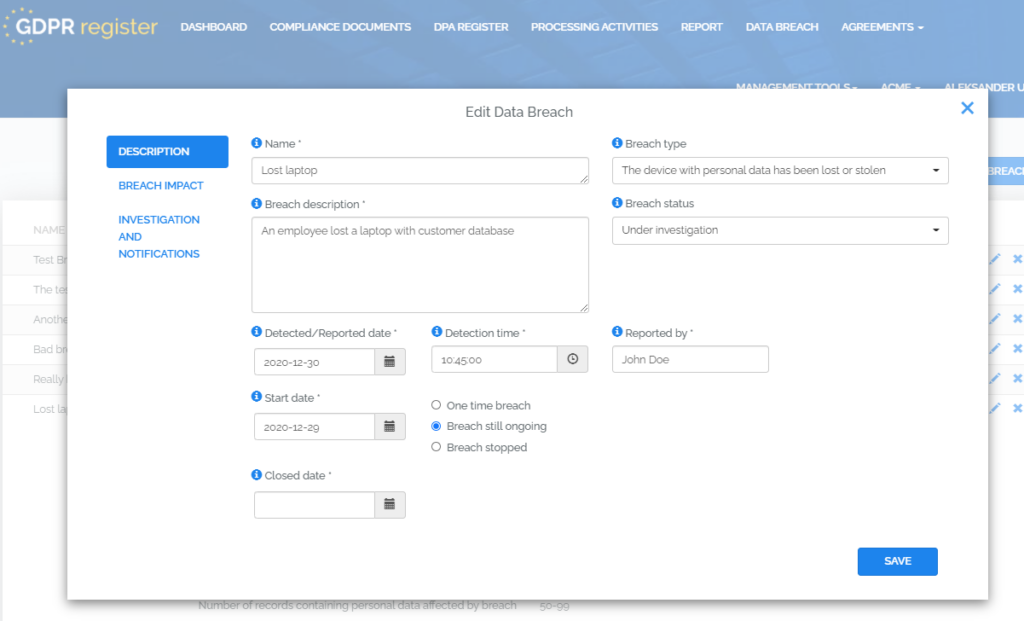This screenshot has height=621, width=1024.
Task: Switch to the Breach Impact tab
Action: [161, 186]
